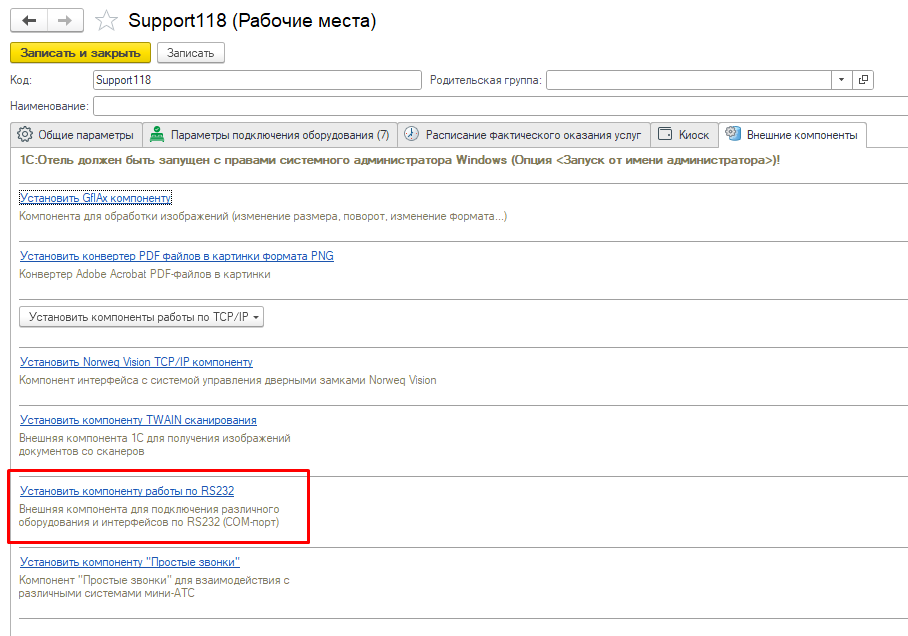The image size is (908, 636).
Task: Click the open-form icon beside Родительская группа
Action: pyautogui.click(x=863, y=80)
